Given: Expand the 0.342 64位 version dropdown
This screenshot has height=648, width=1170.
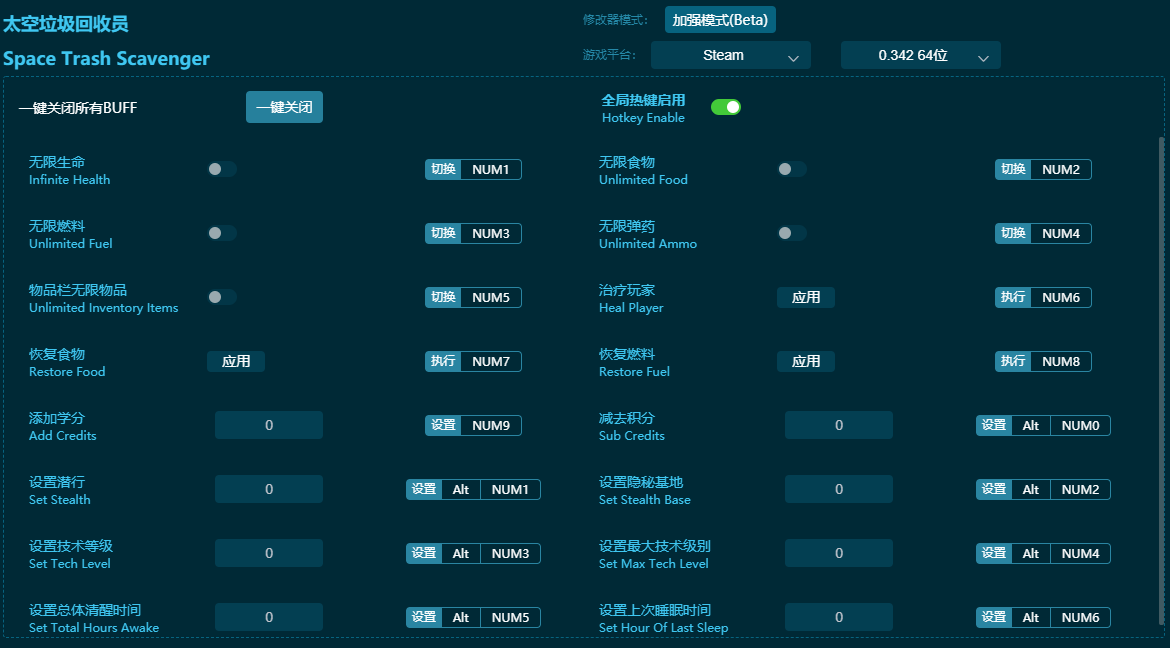Looking at the screenshot, I should point(920,56).
